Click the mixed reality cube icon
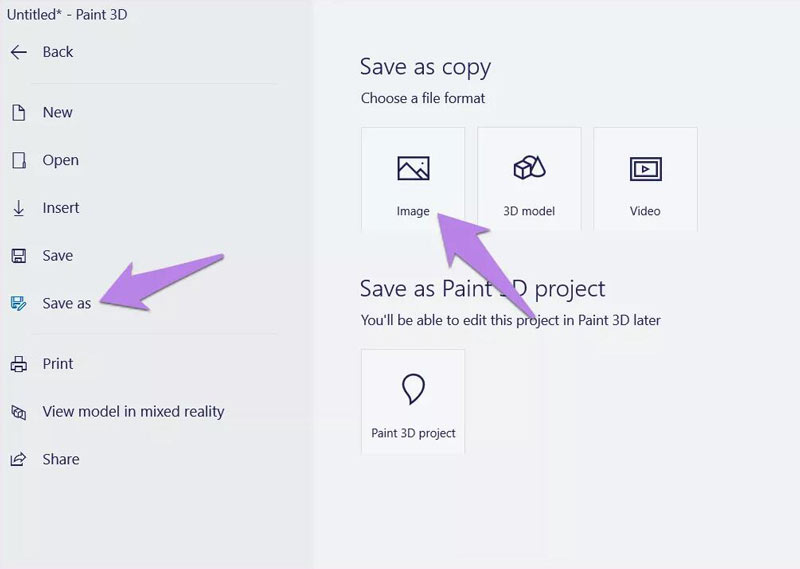The width and height of the screenshot is (800, 569). (x=19, y=412)
